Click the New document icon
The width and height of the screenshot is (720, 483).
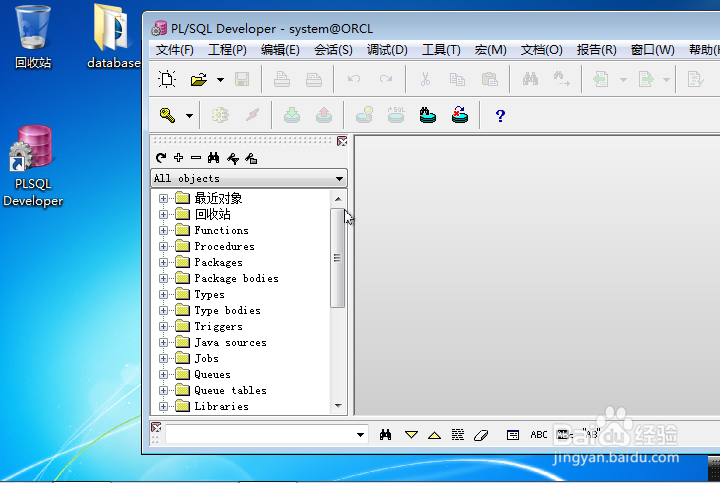pyautogui.click(x=167, y=79)
